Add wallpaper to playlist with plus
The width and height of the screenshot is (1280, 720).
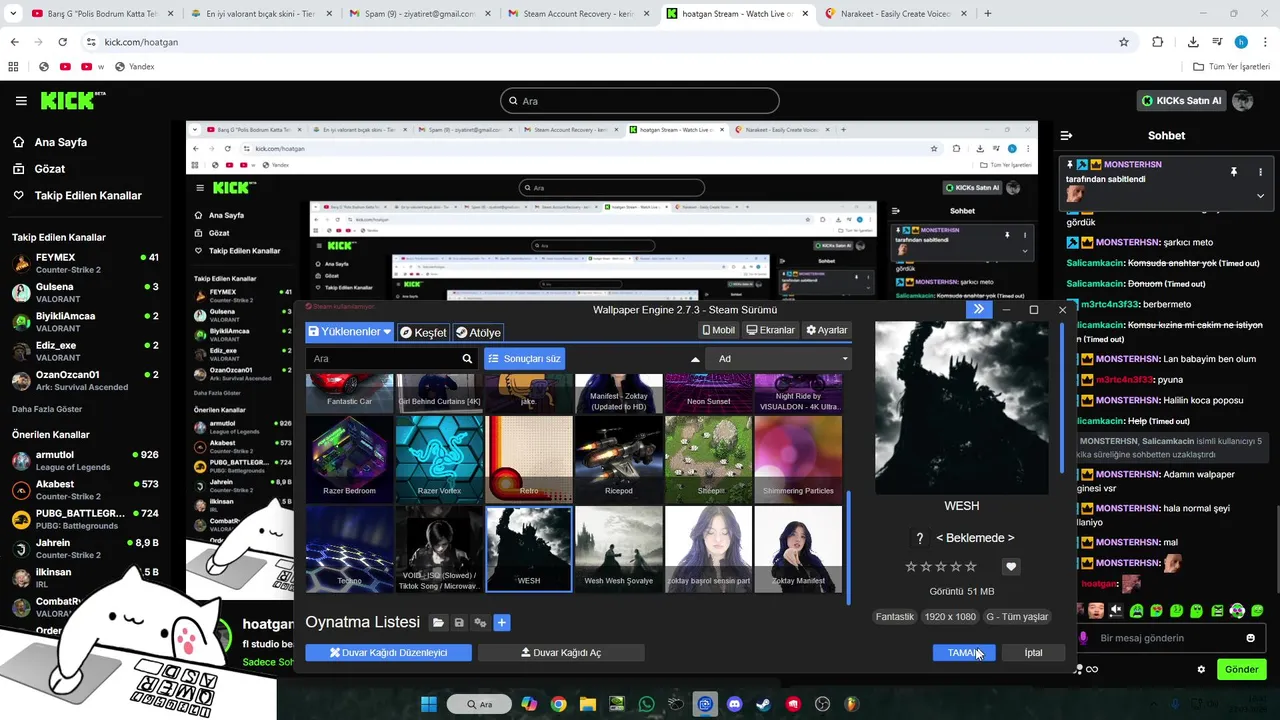pos(502,623)
